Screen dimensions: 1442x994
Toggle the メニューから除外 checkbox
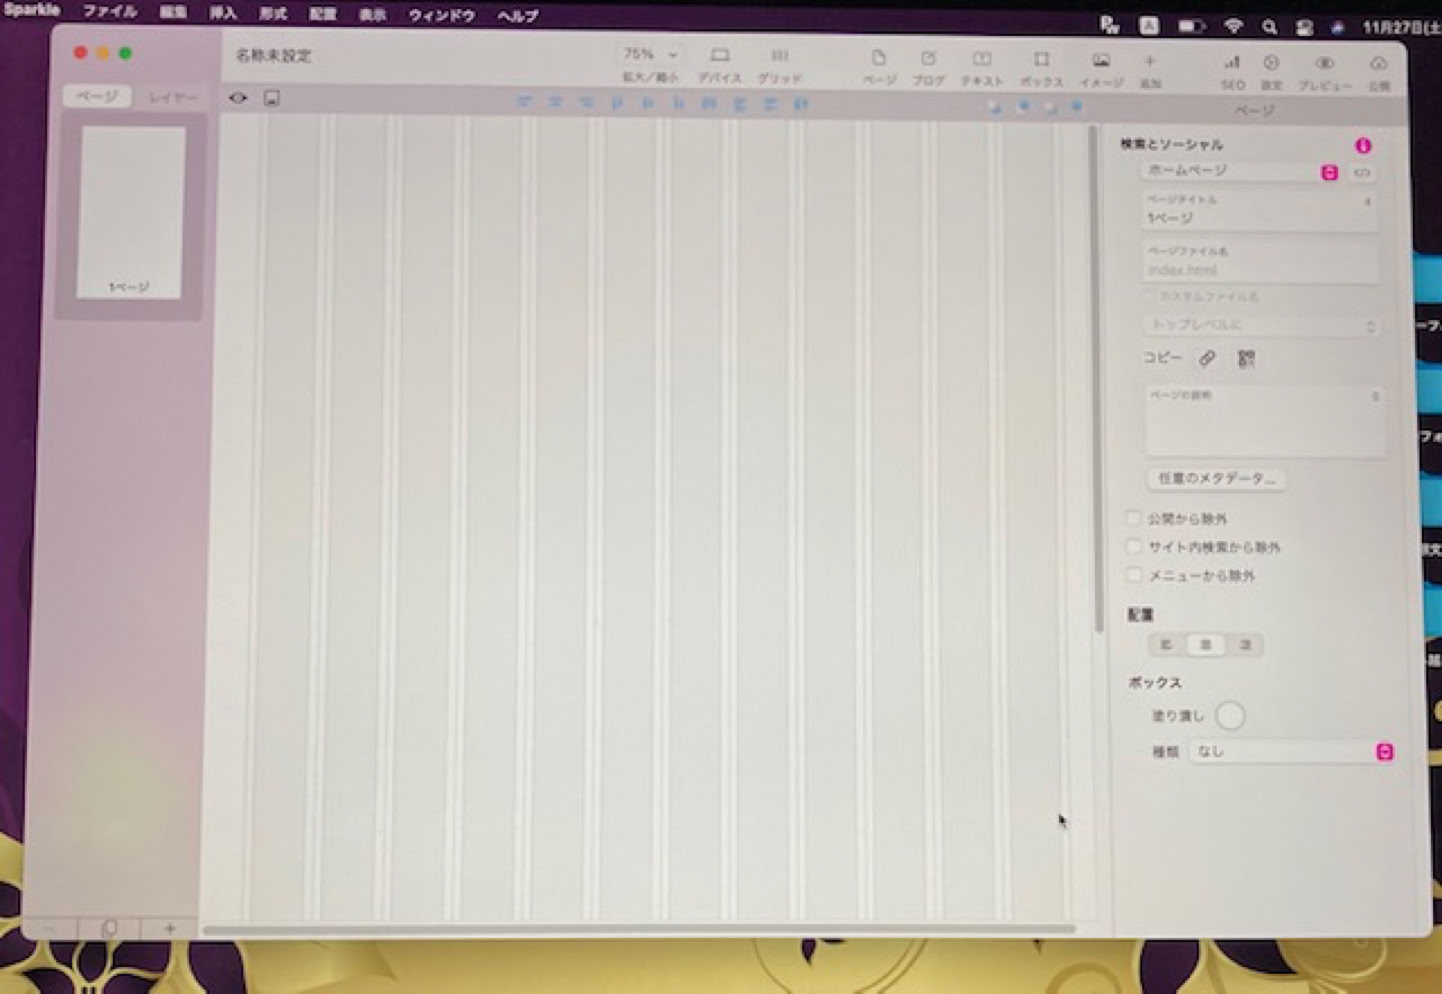coord(1134,575)
